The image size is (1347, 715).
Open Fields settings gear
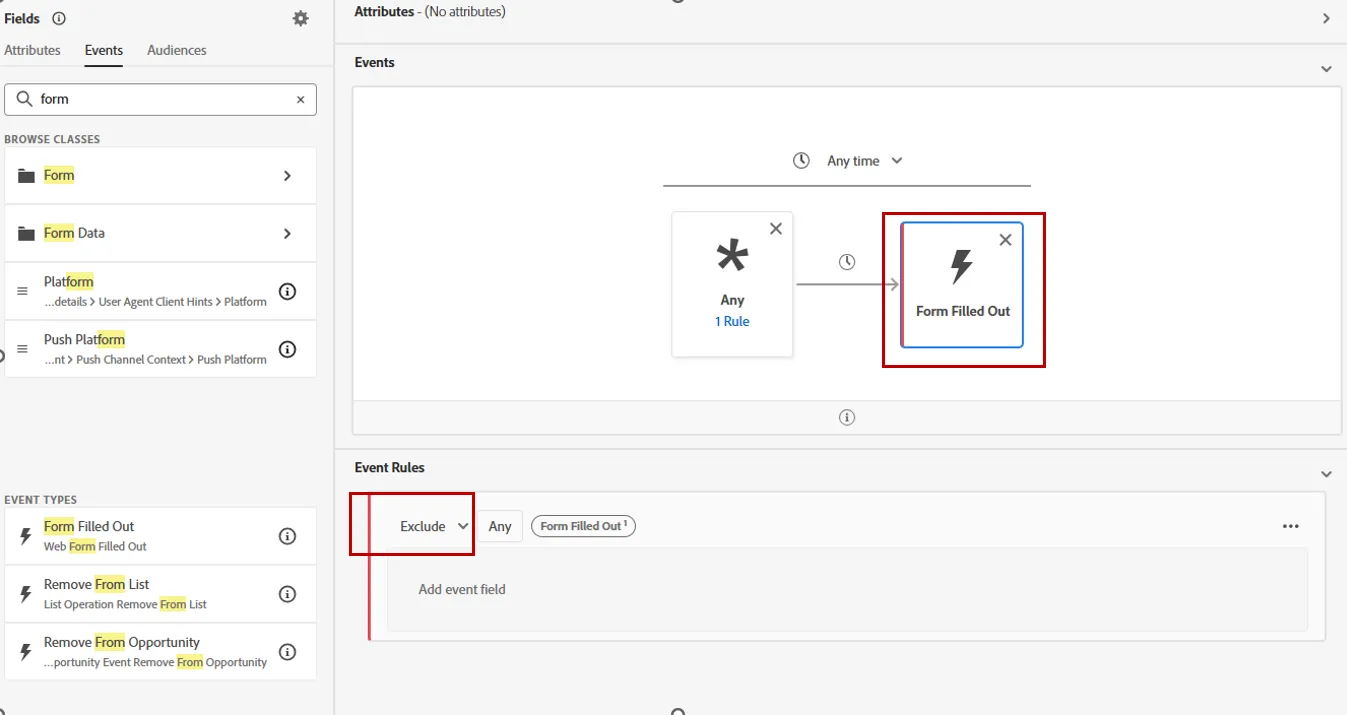click(300, 18)
